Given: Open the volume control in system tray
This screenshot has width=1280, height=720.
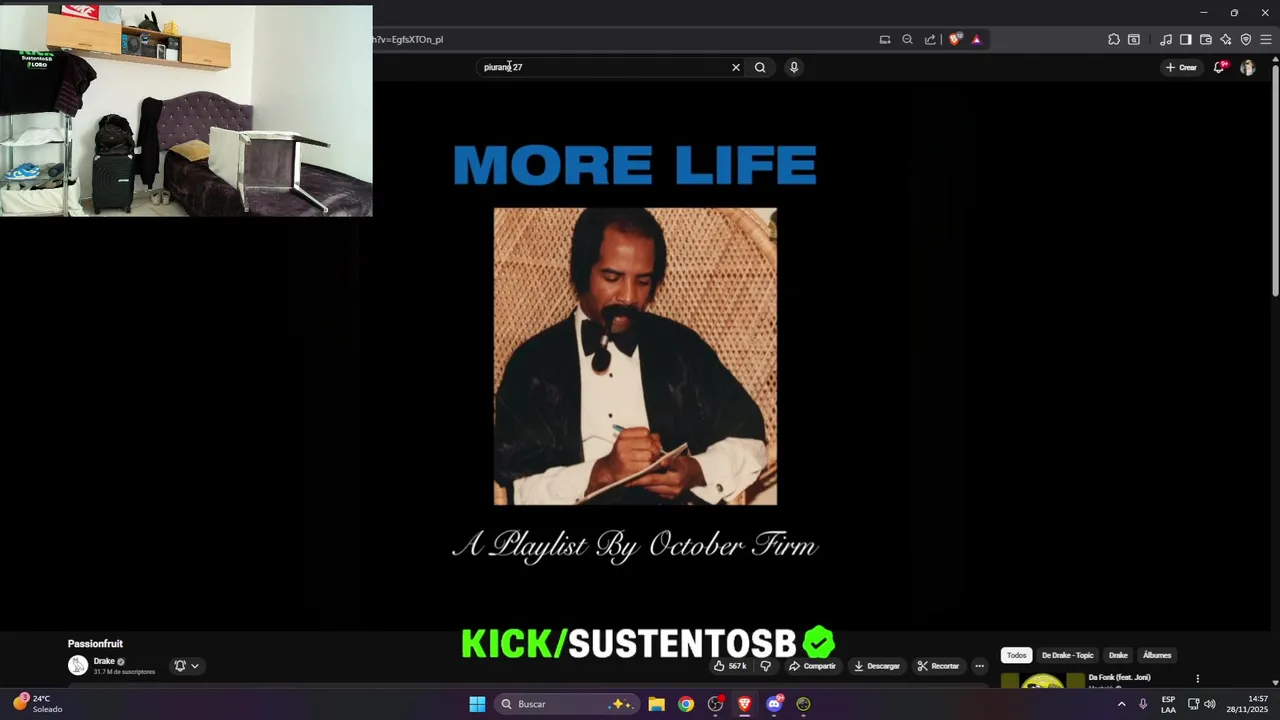Looking at the screenshot, I should pyautogui.click(x=1210, y=704).
